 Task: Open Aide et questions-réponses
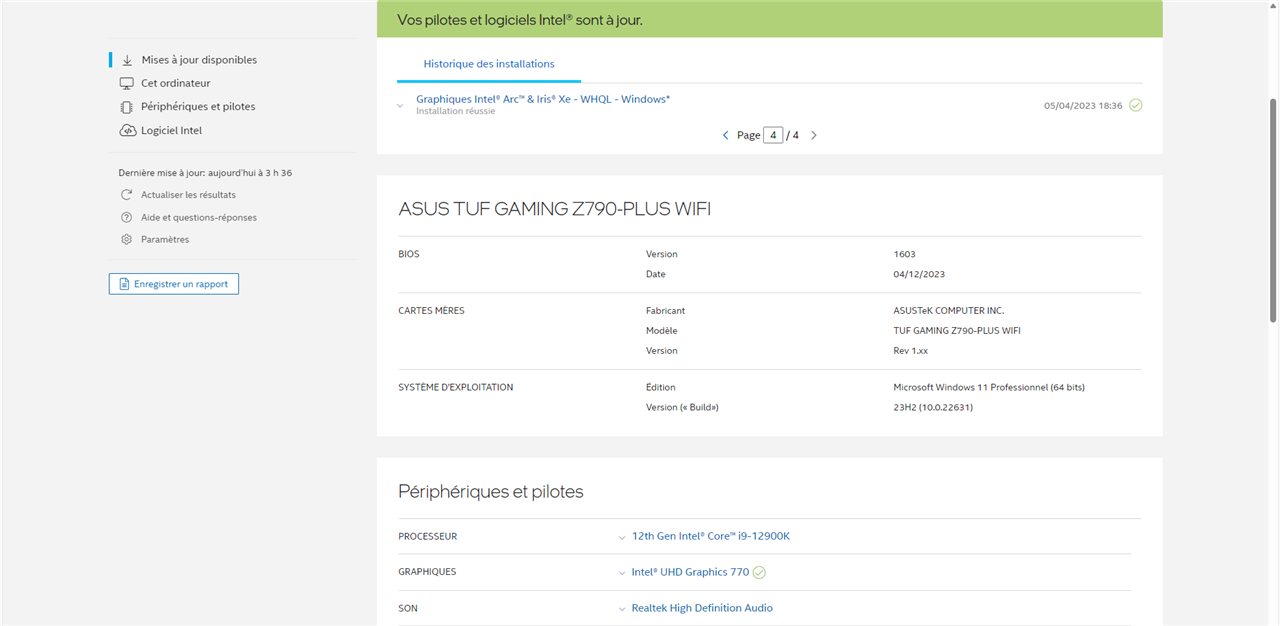[198, 217]
